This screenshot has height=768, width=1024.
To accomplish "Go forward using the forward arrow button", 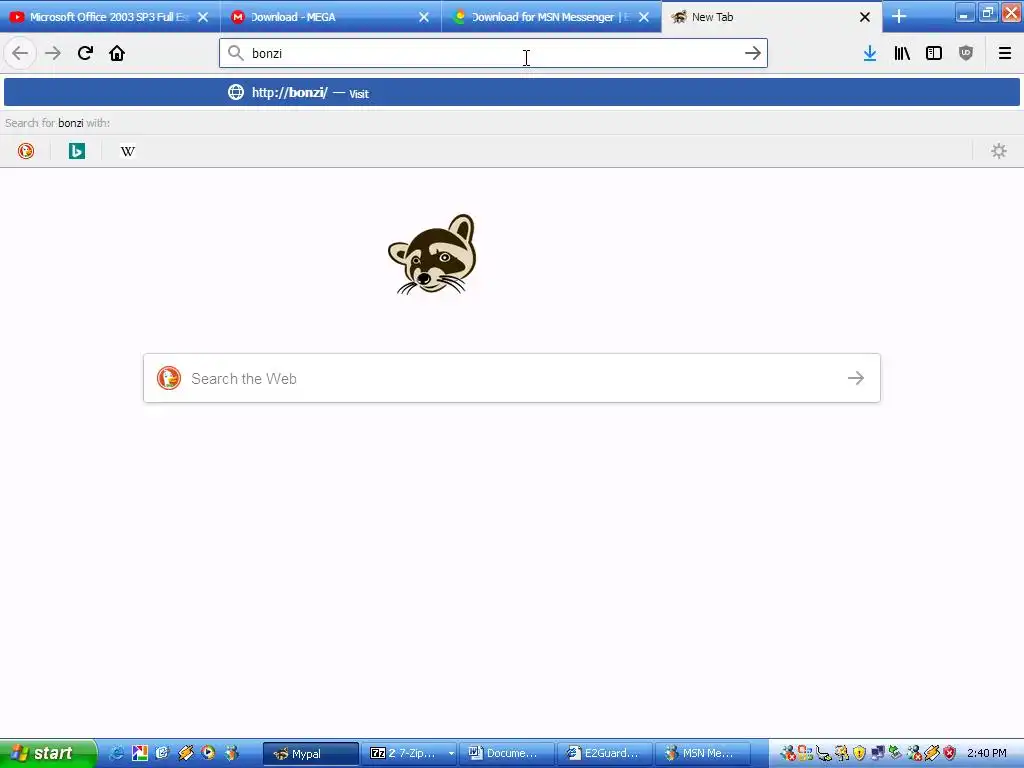I will [53, 54].
